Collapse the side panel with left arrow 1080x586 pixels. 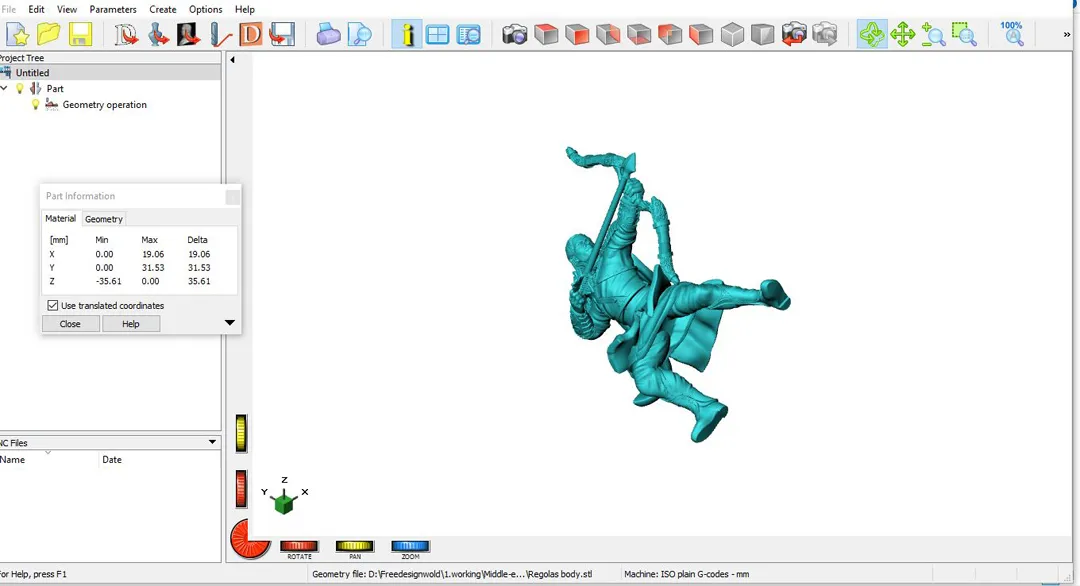tap(232, 60)
